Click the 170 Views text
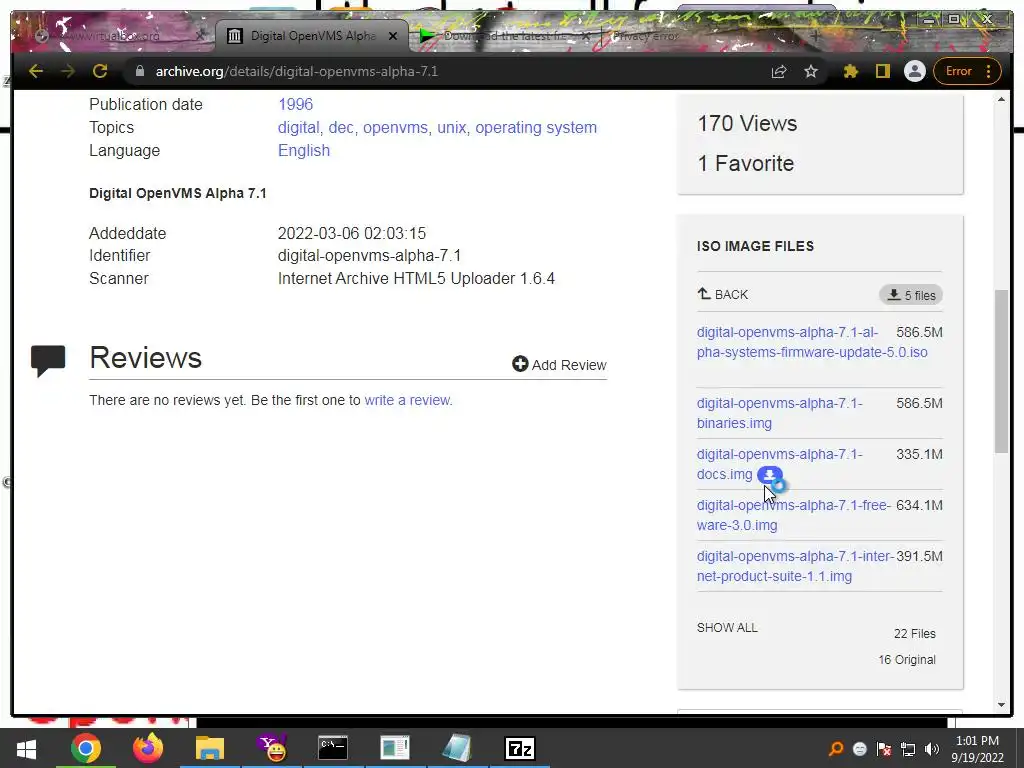Image resolution: width=1024 pixels, height=768 pixels. pos(747,123)
